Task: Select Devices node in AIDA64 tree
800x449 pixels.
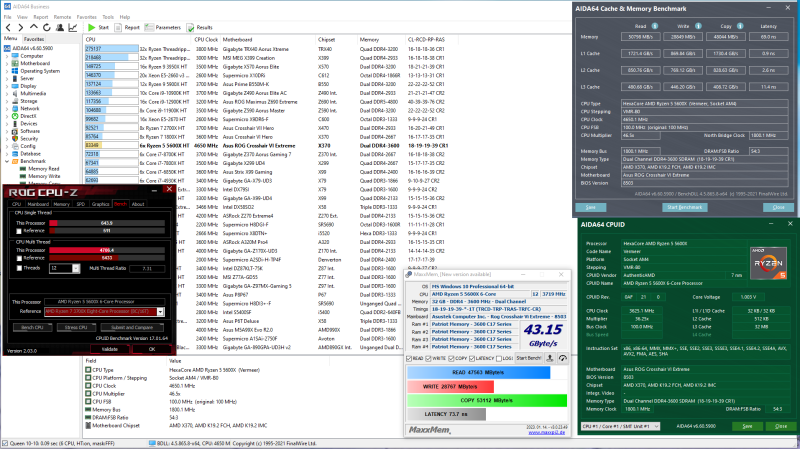Action: 24,123
